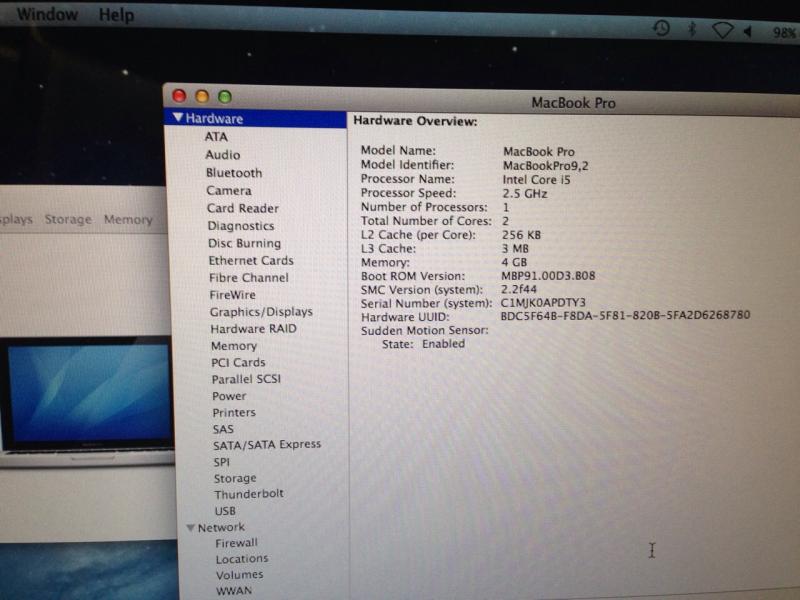
Task: Click the Memory value 4 GB
Action: [514, 262]
